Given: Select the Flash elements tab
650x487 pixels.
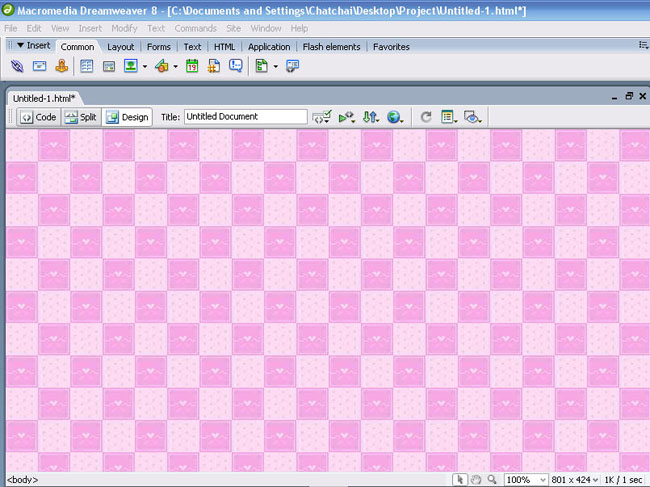Looking at the screenshot, I should click(x=331, y=47).
